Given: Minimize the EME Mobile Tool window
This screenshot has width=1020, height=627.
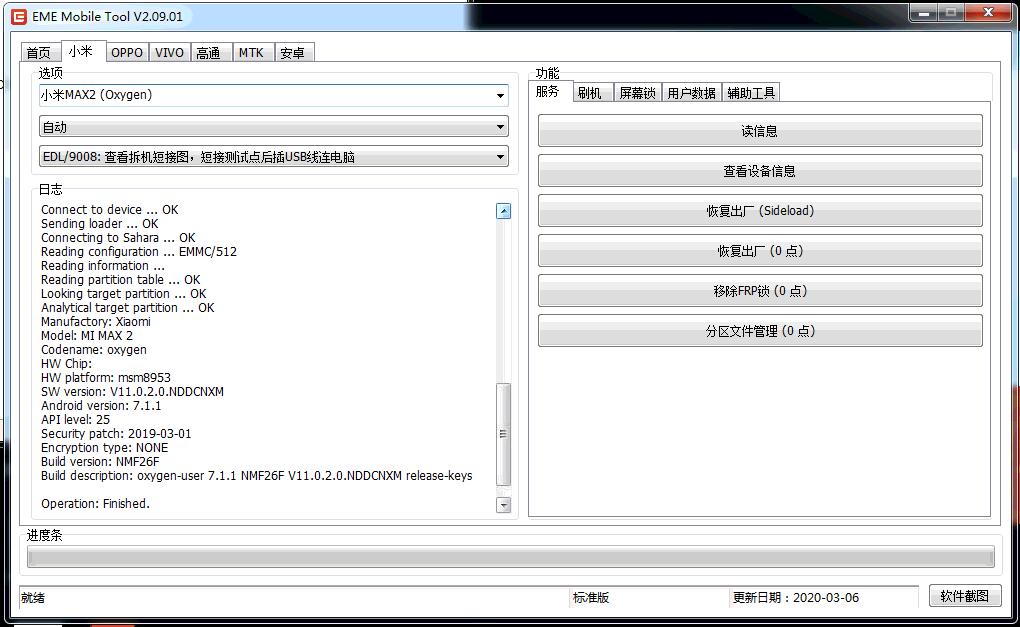Looking at the screenshot, I should click(x=923, y=13).
